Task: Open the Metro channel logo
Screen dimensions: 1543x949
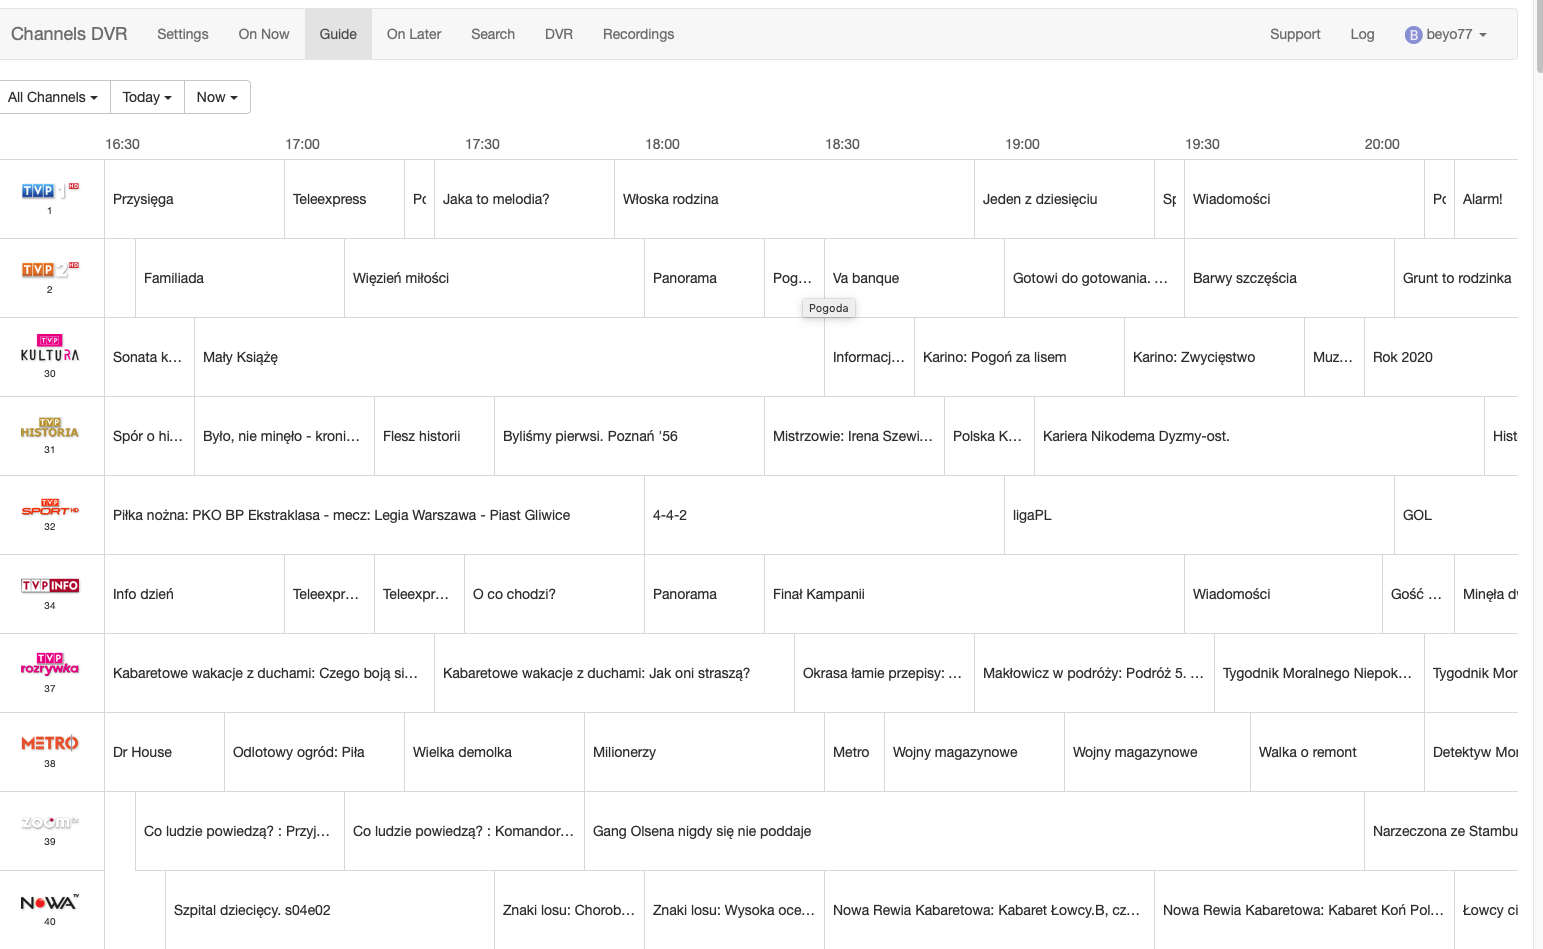Action: 49,744
